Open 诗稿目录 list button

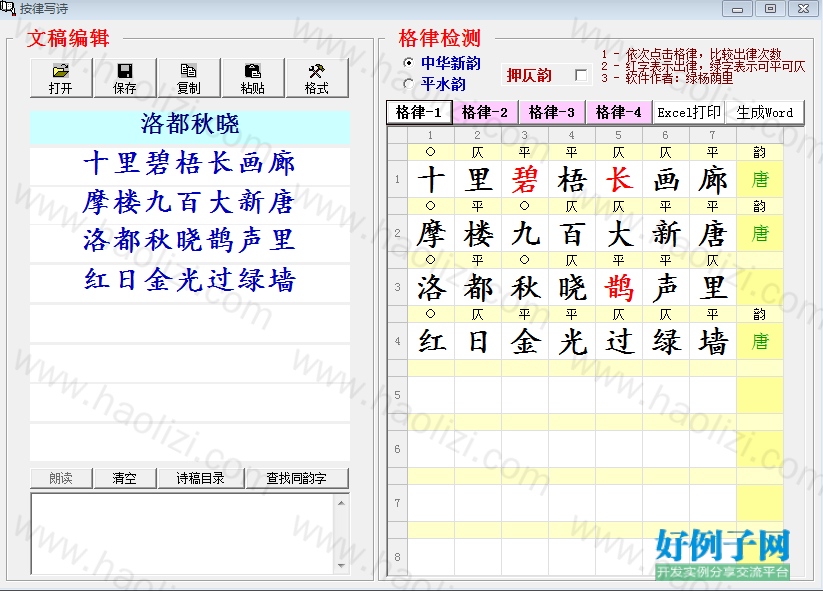pos(201,478)
